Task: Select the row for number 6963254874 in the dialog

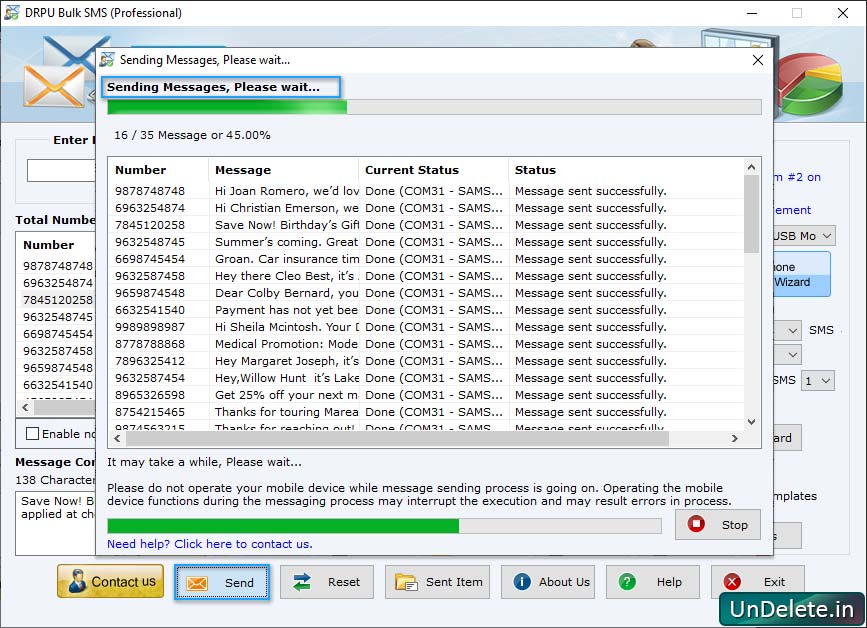Action: pyautogui.click(x=426, y=208)
